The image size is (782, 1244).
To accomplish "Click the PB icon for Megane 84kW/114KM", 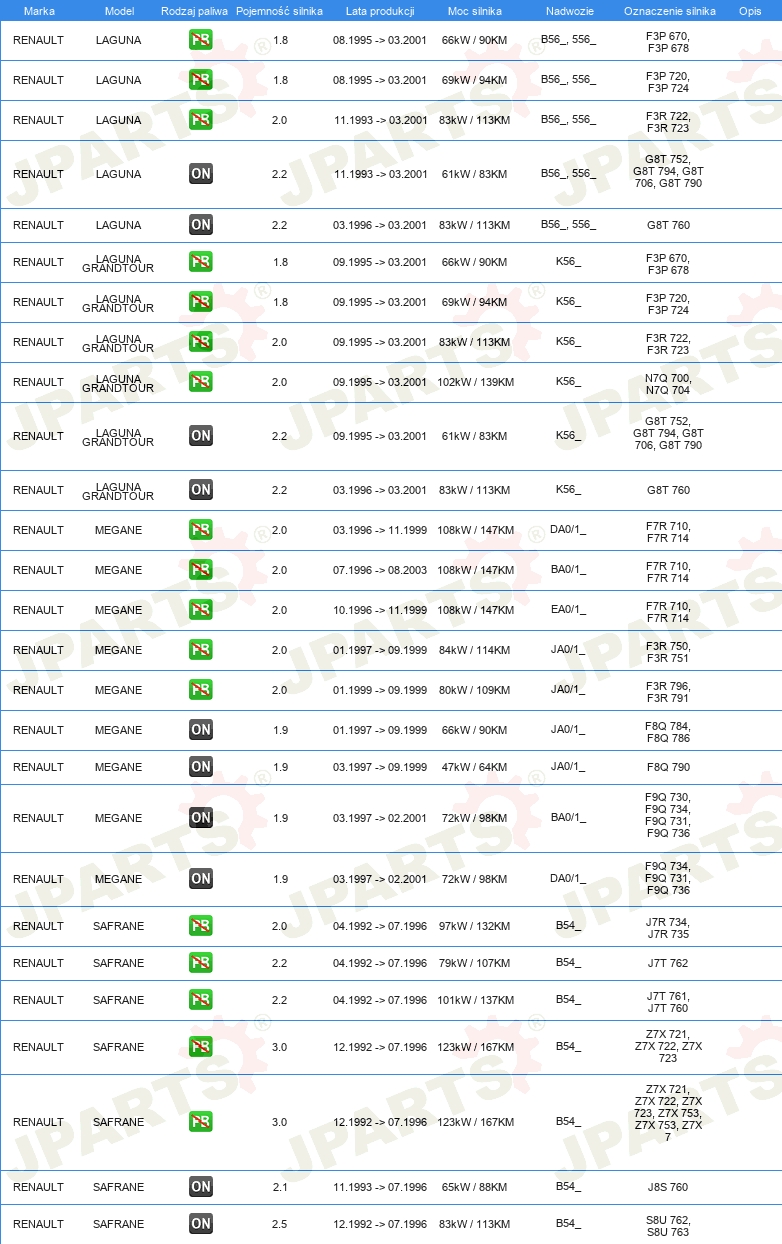I will click(x=201, y=650).
